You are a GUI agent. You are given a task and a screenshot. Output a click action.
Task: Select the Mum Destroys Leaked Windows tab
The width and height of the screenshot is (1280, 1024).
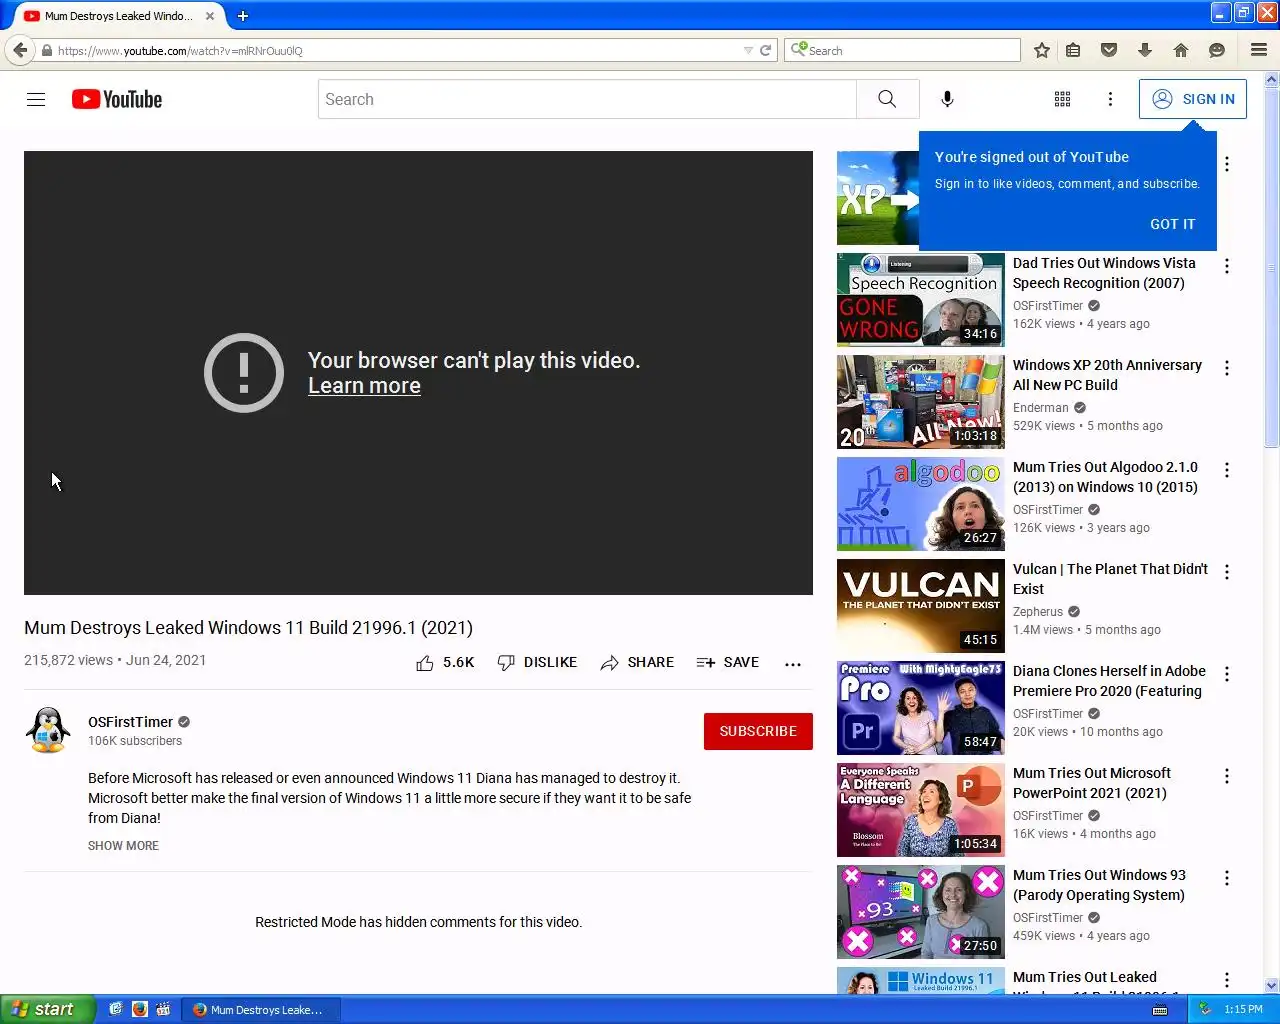118,16
